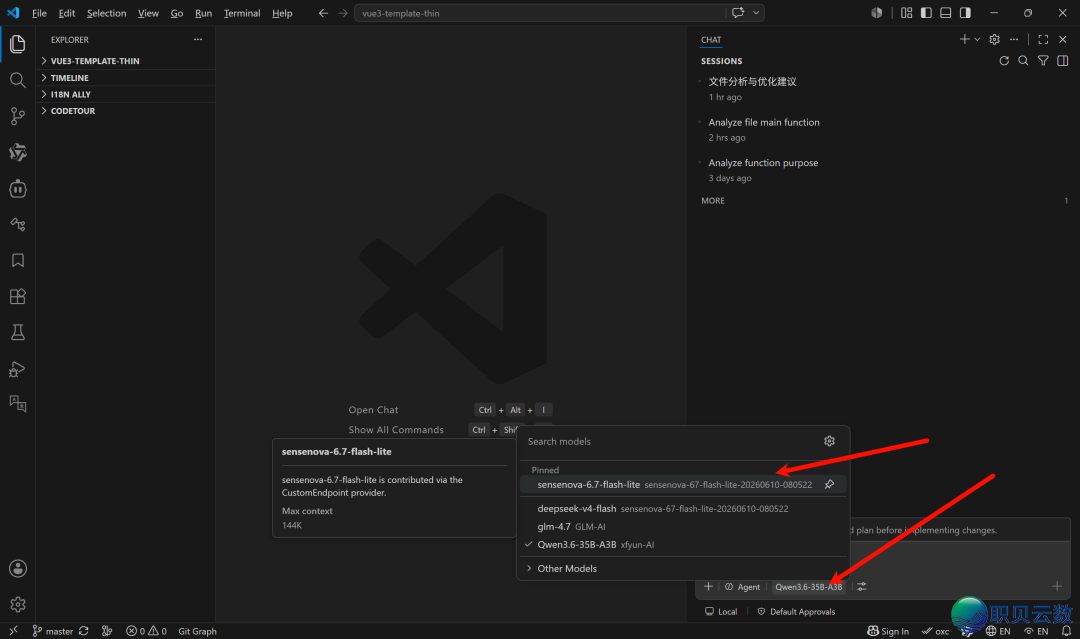The width and height of the screenshot is (1080, 639).
Task: Refresh the chat sessions list
Action: 1004,61
